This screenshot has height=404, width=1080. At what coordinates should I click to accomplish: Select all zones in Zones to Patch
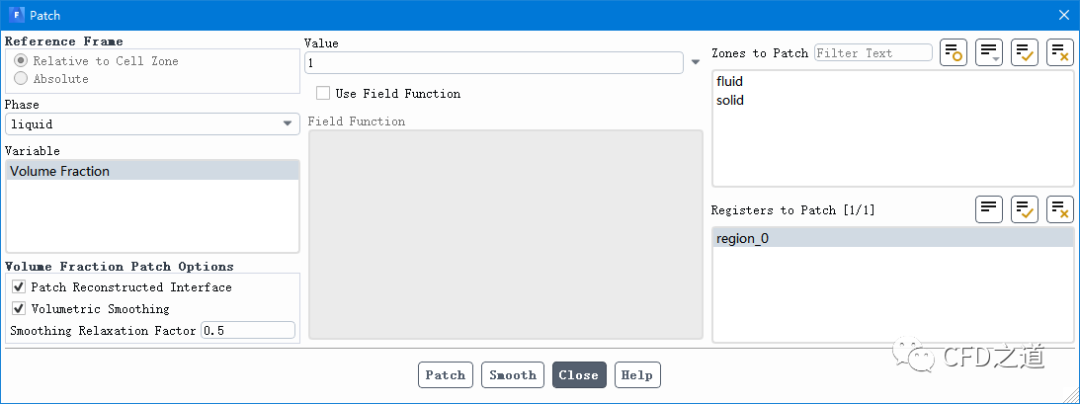[x=1024, y=53]
